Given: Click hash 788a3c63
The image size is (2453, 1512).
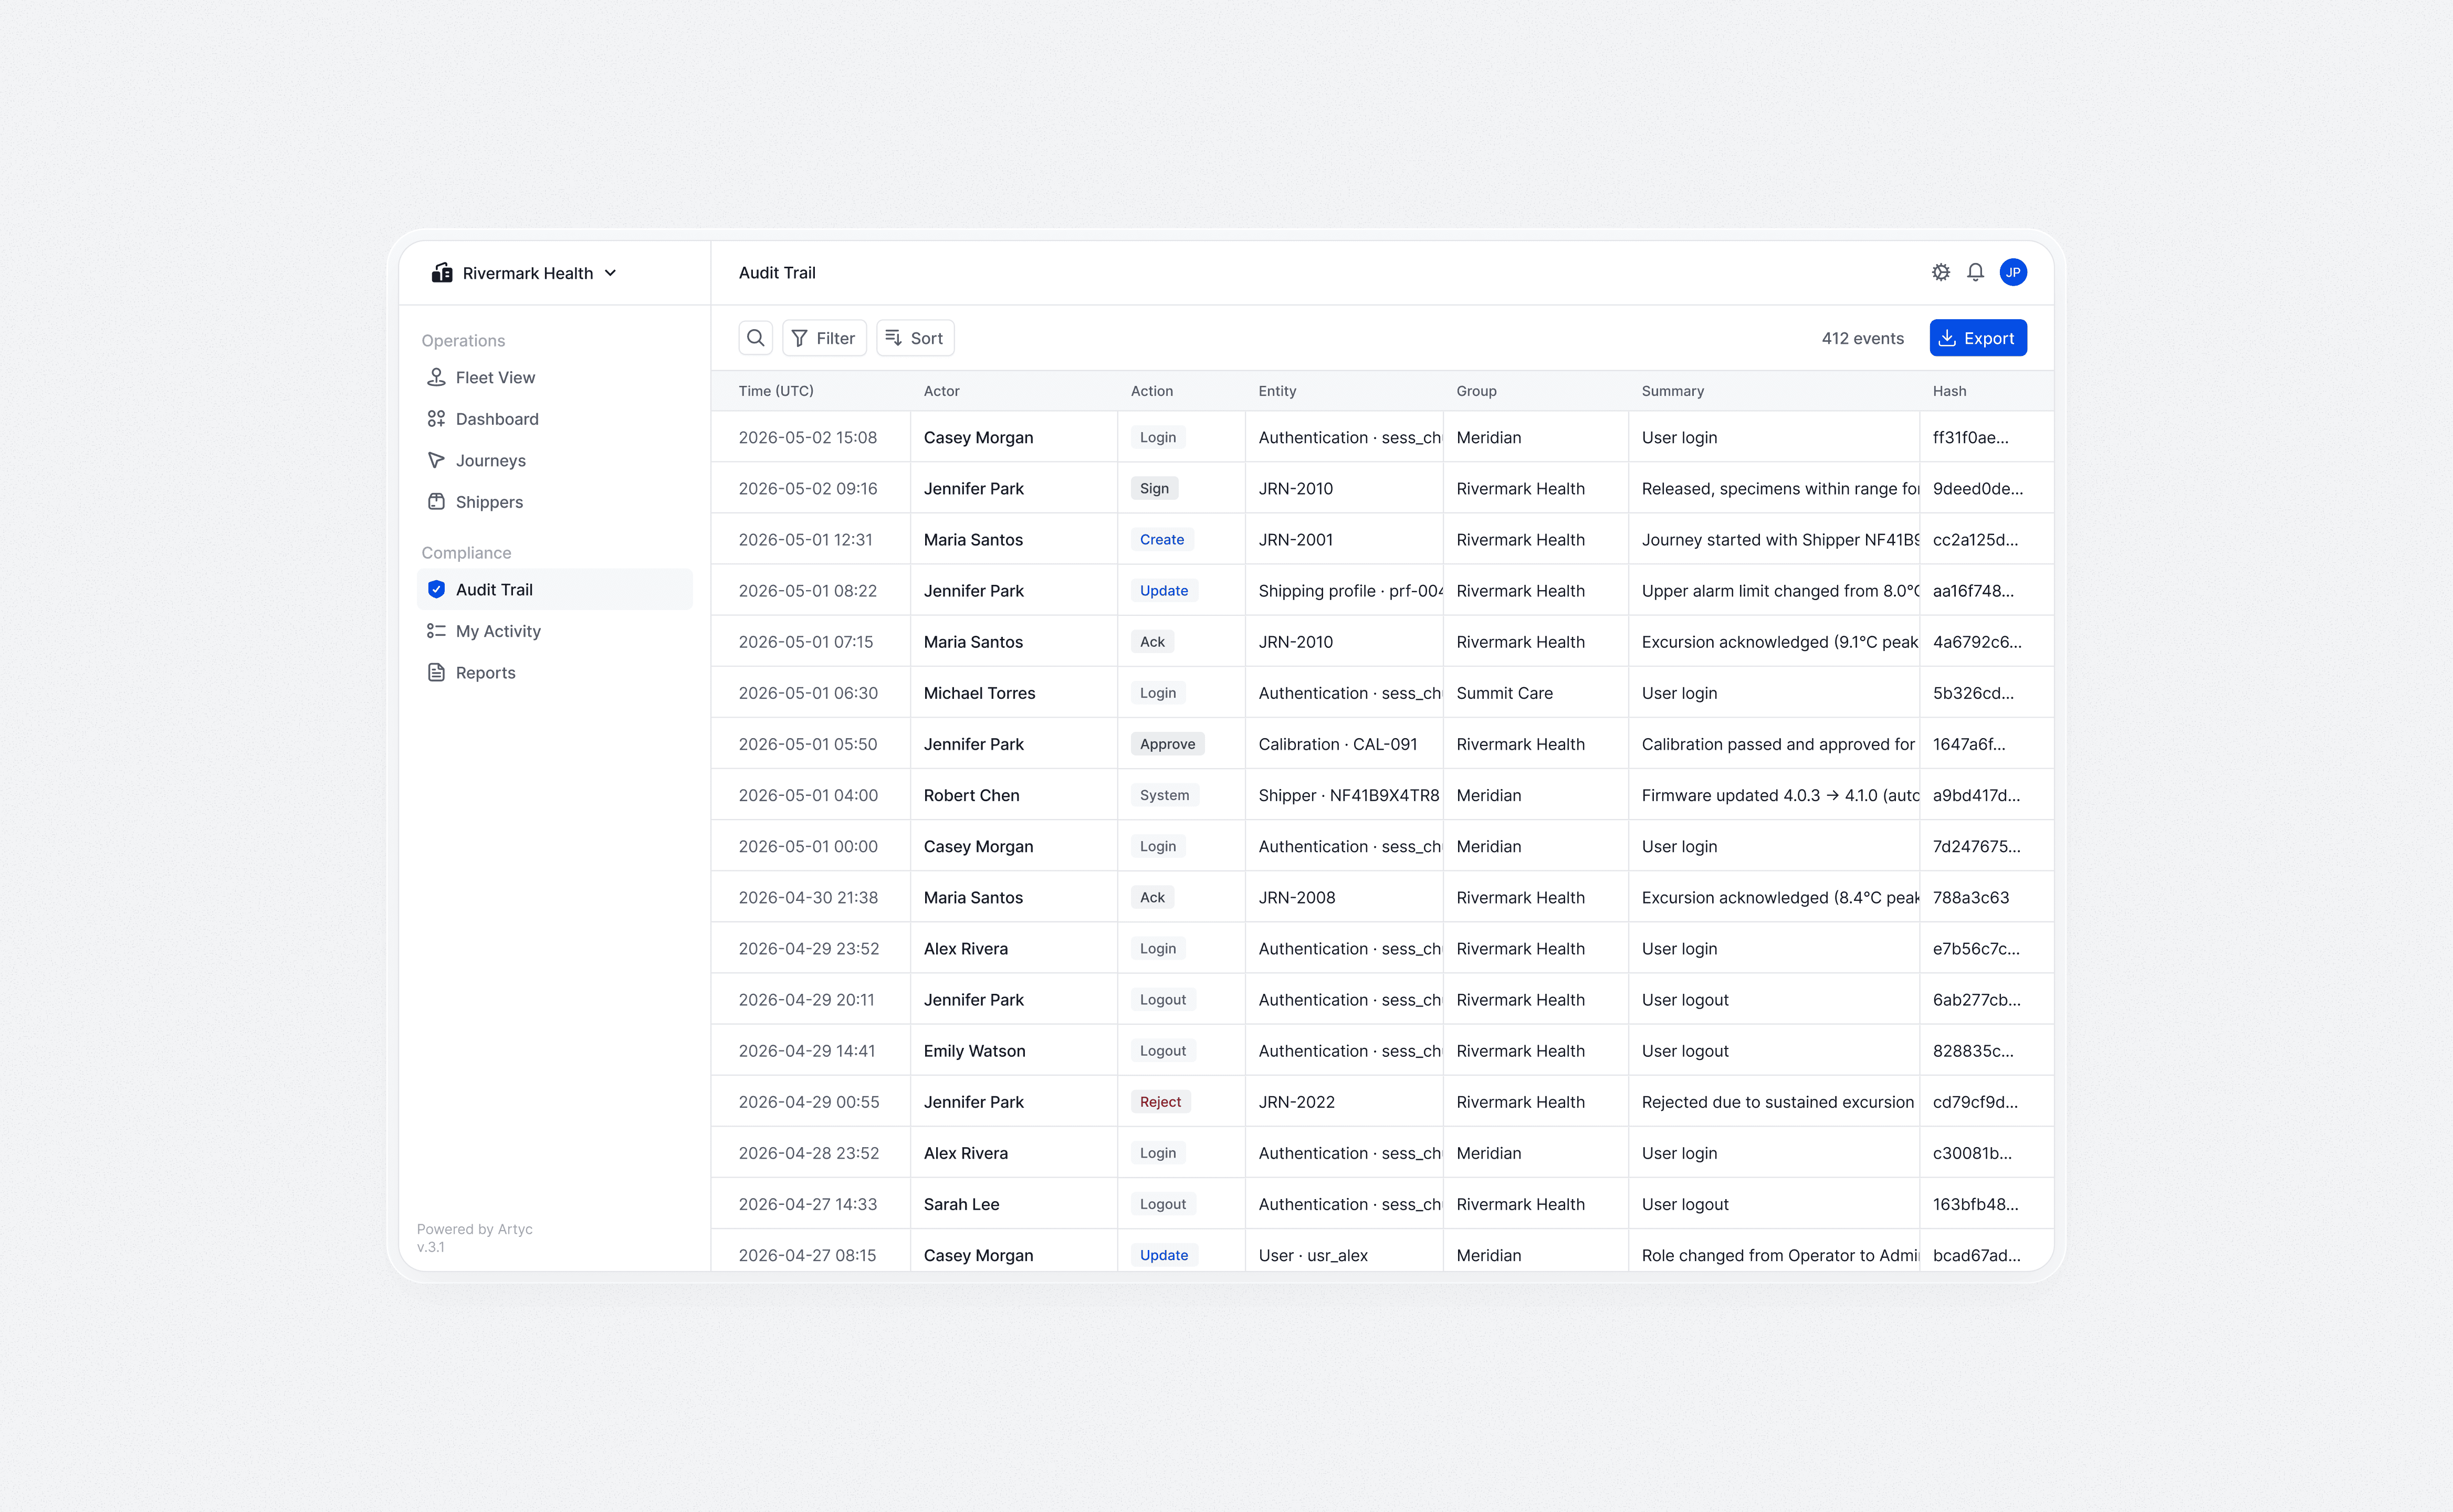Looking at the screenshot, I should pyautogui.click(x=1970, y=897).
